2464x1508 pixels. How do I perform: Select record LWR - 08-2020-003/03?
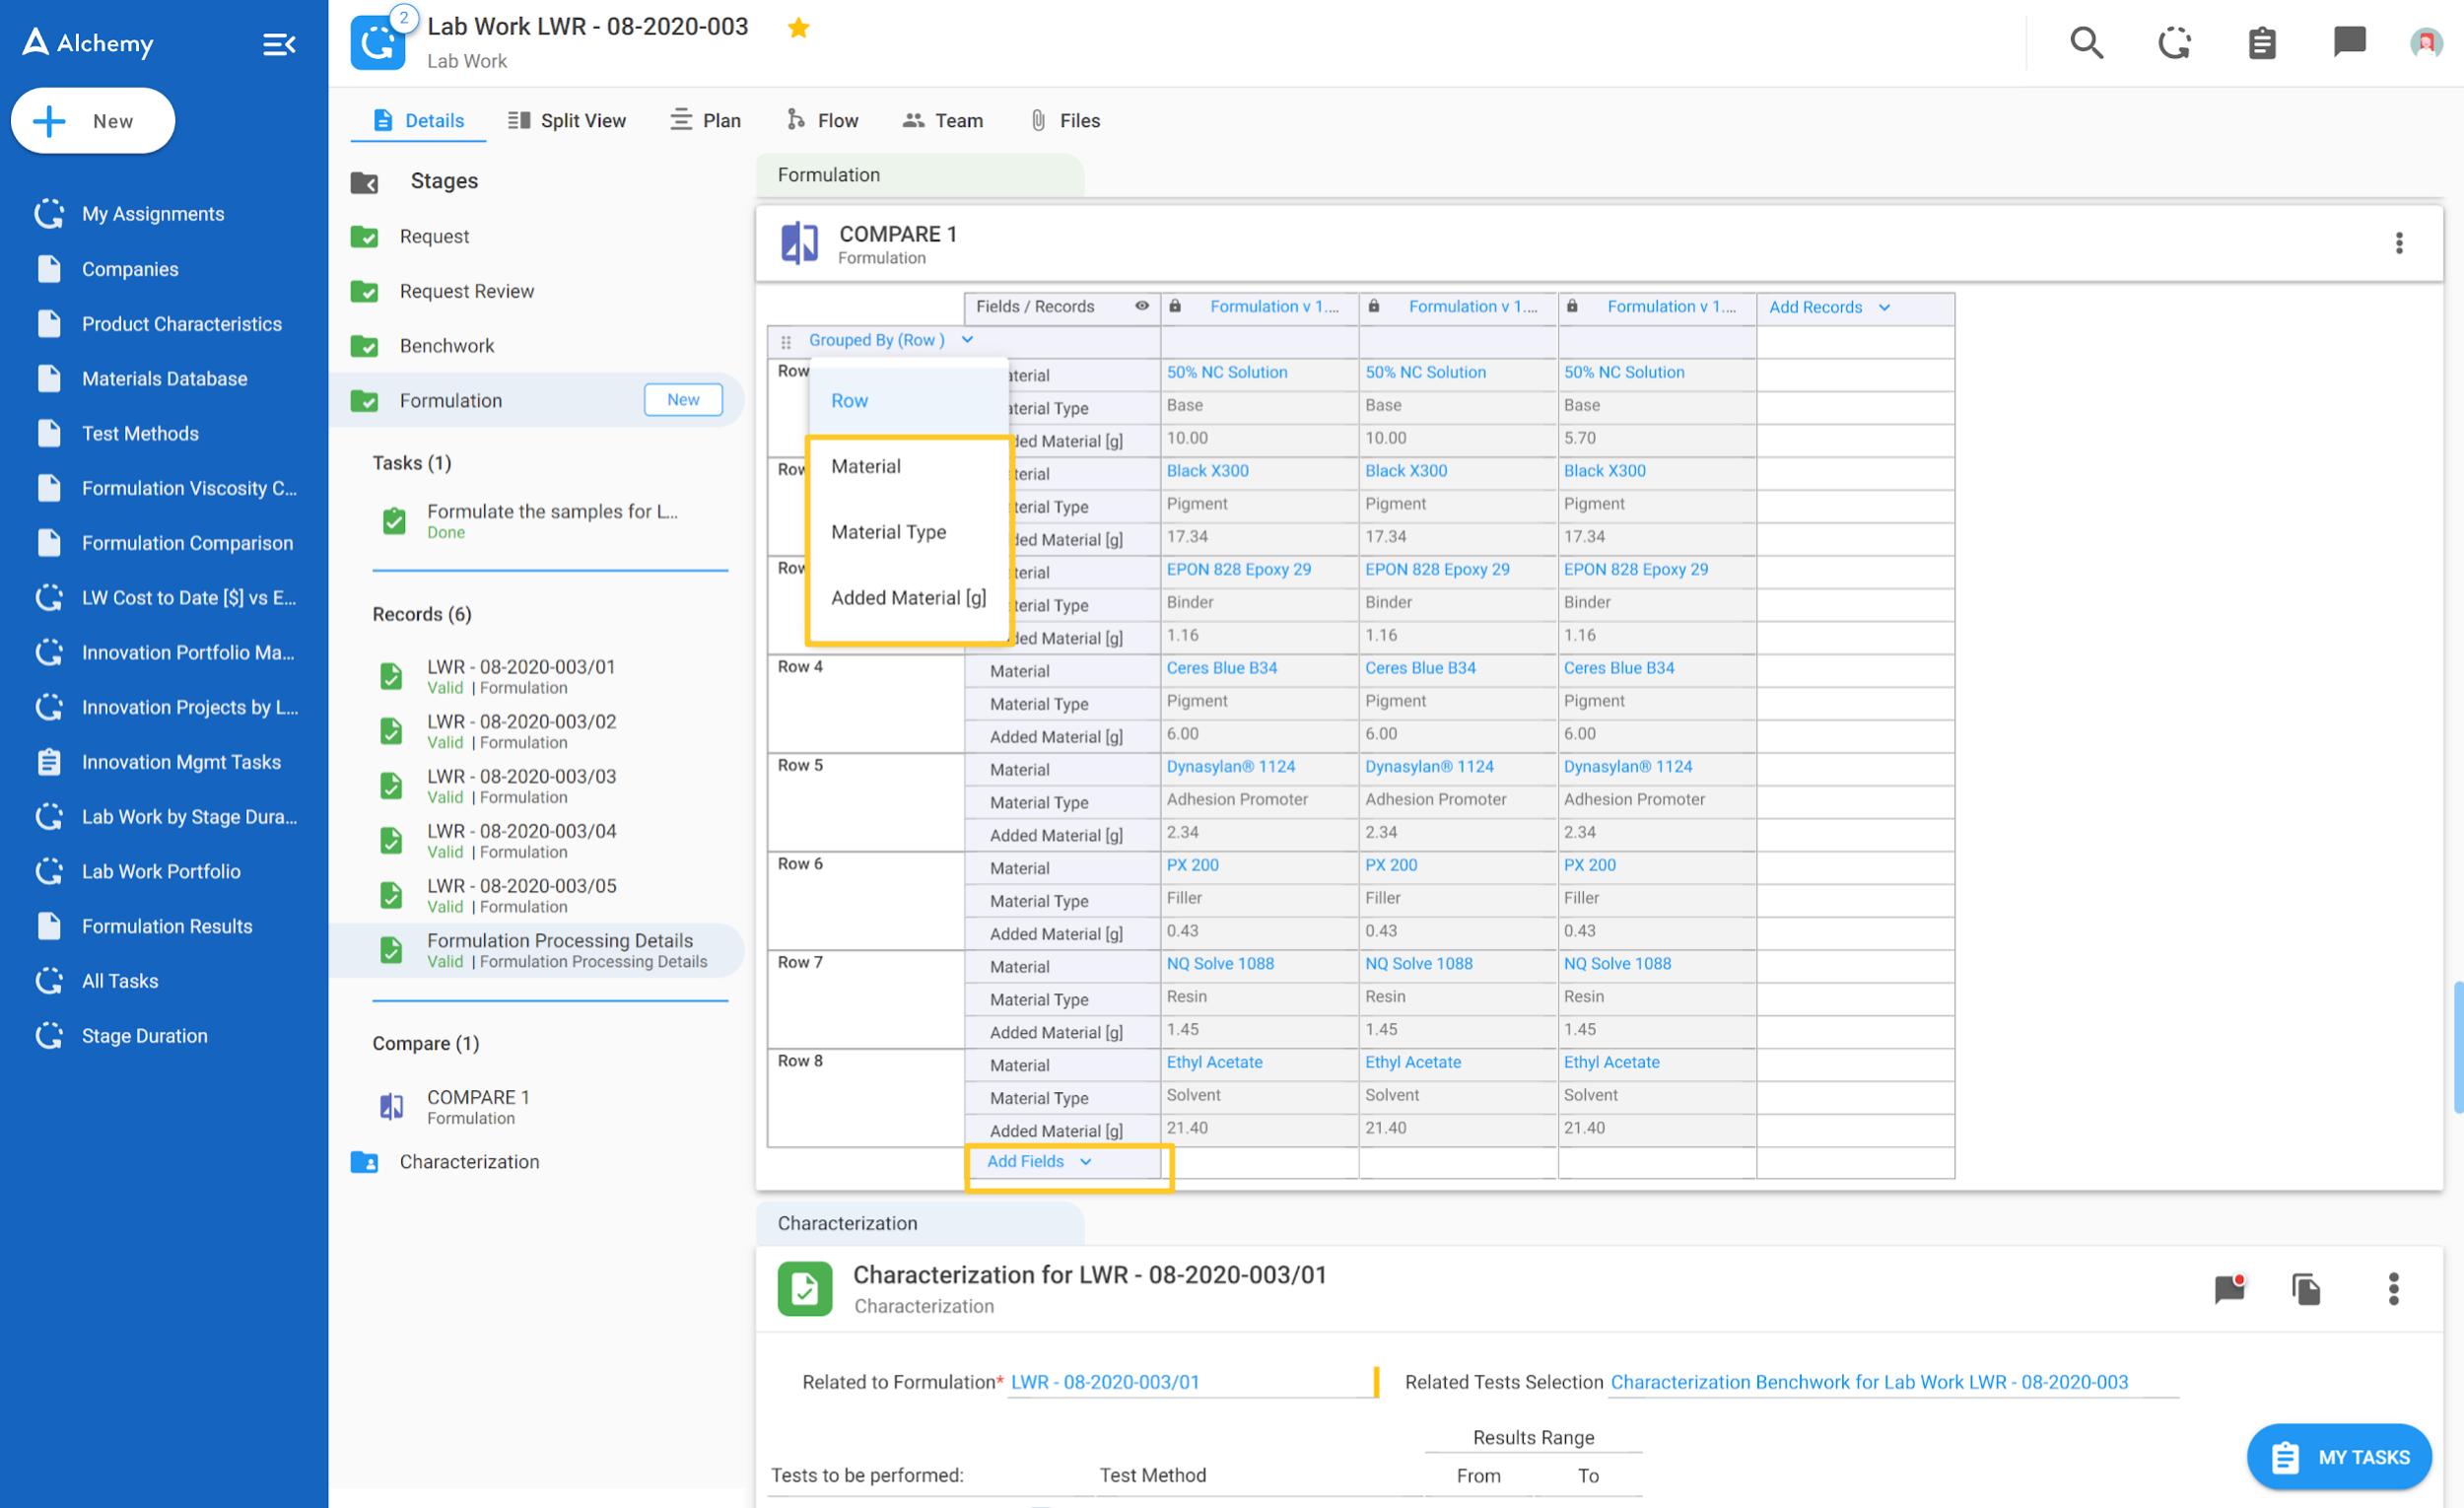[x=521, y=786]
